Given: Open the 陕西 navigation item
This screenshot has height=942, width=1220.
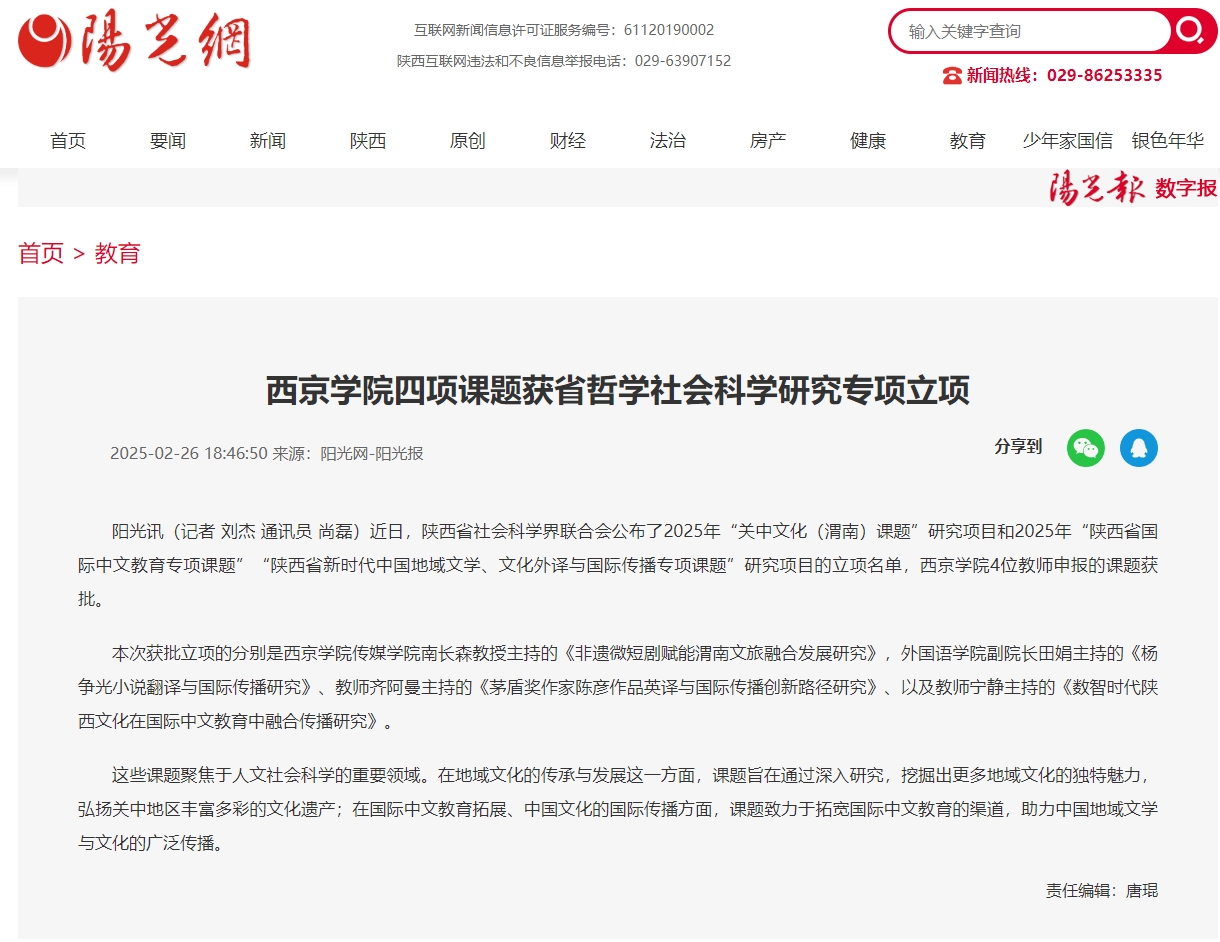Looking at the screenshot, I should tap(368, 141).
